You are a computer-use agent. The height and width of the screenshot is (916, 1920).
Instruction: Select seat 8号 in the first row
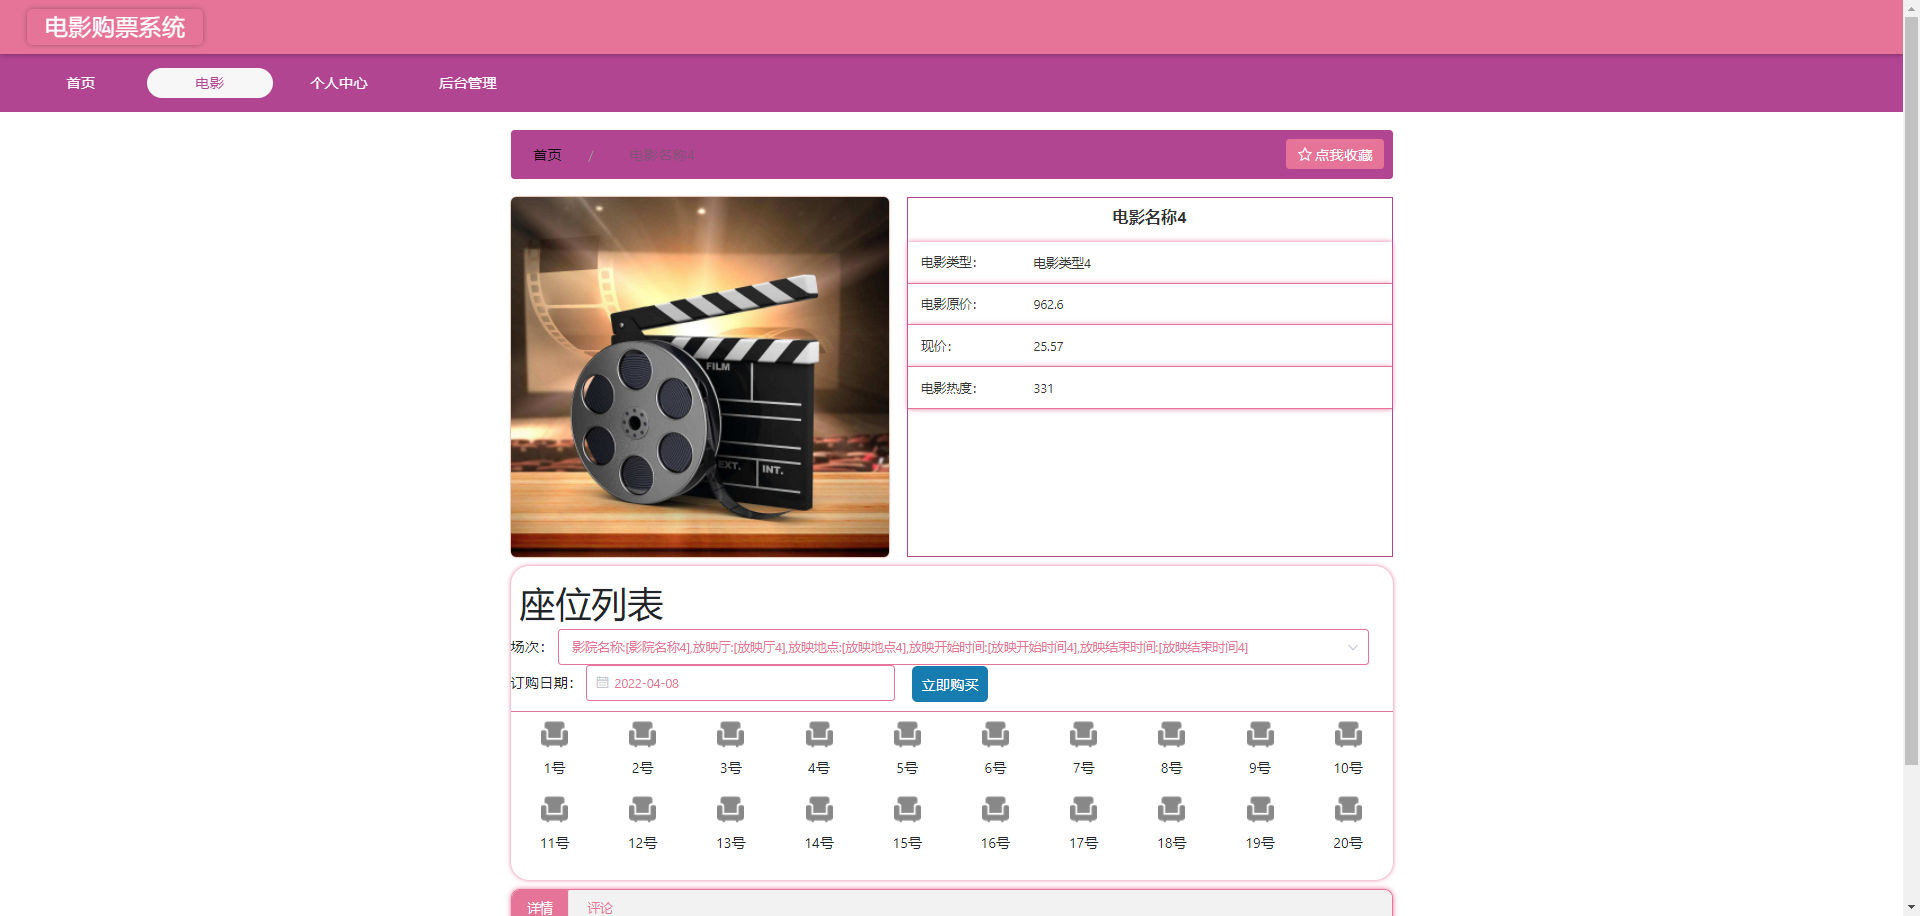click(x=1171, y=735)
